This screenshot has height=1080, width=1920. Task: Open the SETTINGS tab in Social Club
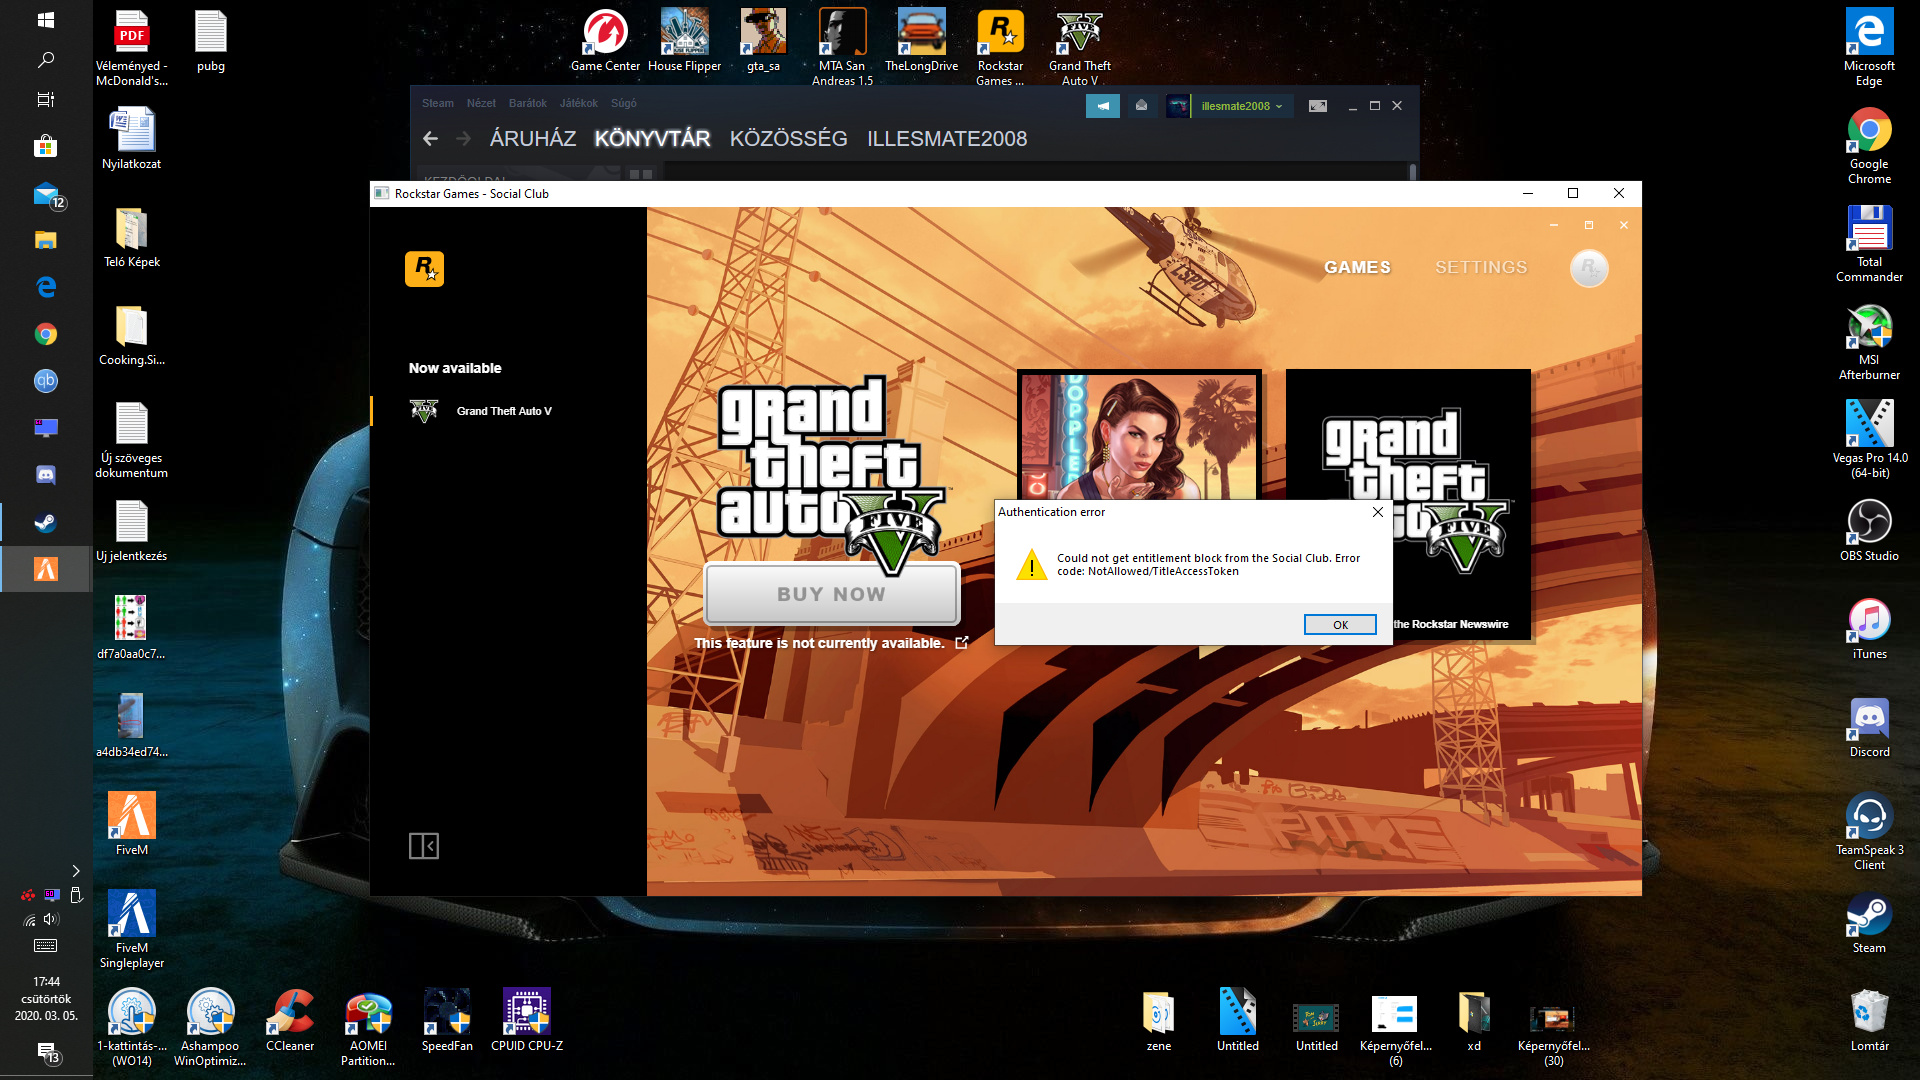pyautogui.click(x=1481, y=267)
